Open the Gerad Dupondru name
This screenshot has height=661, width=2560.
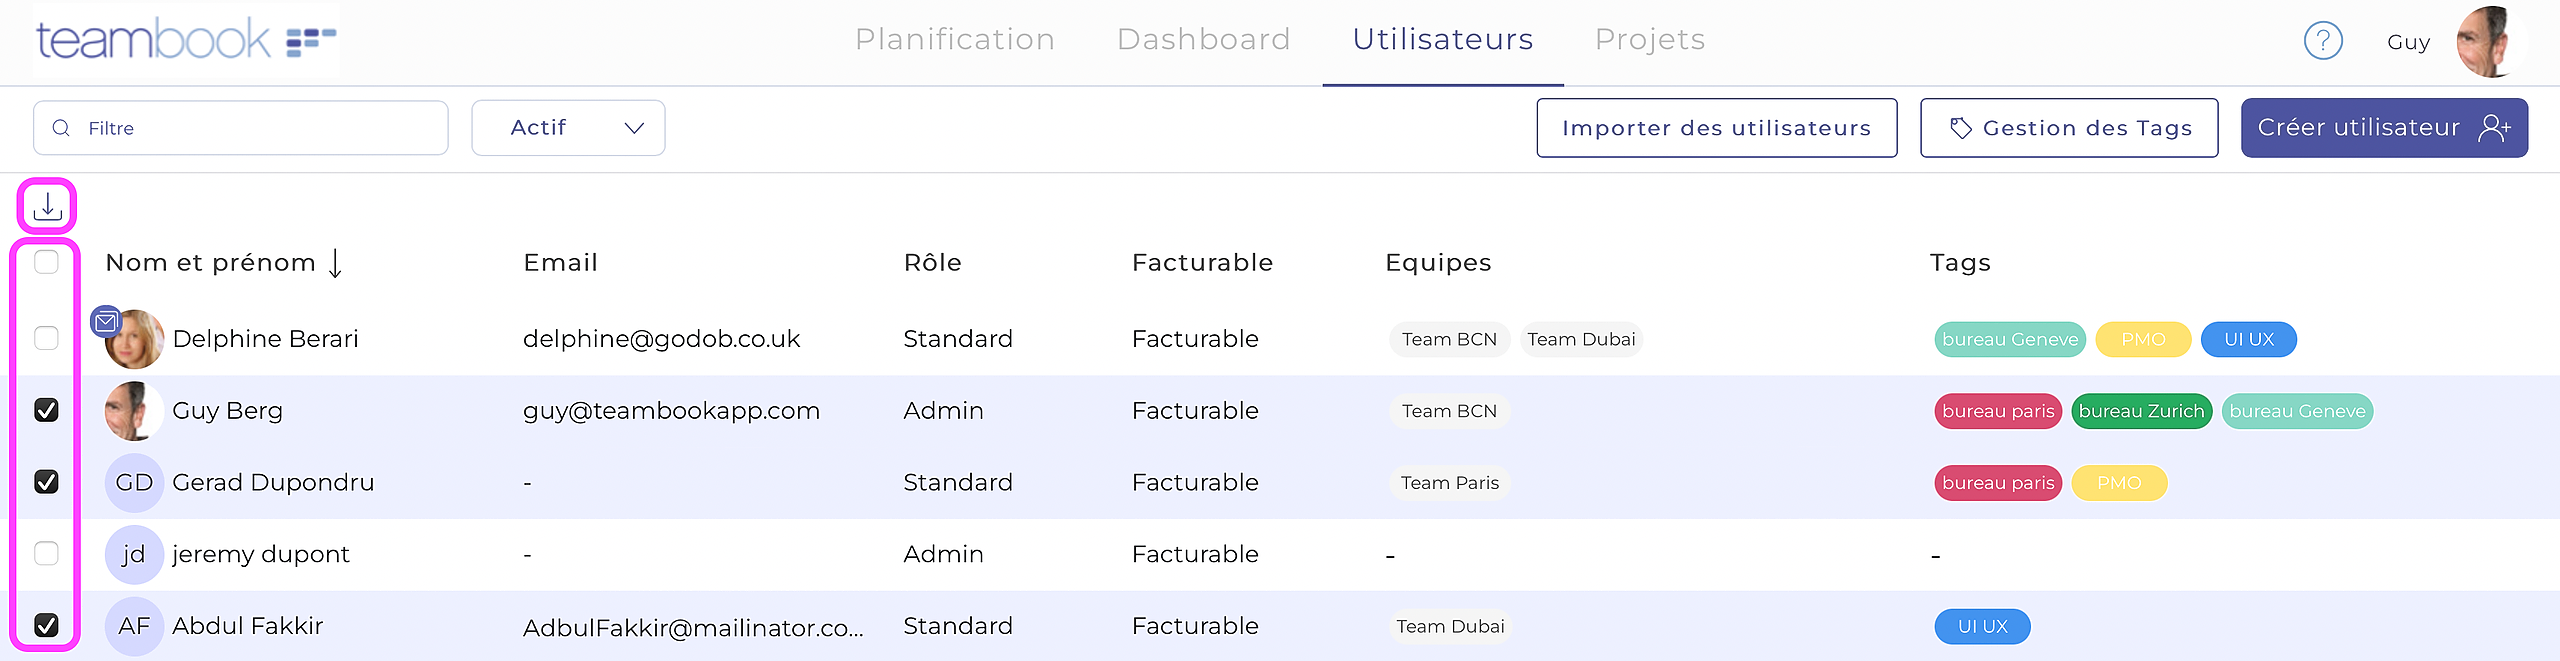(x=273, y=483)
